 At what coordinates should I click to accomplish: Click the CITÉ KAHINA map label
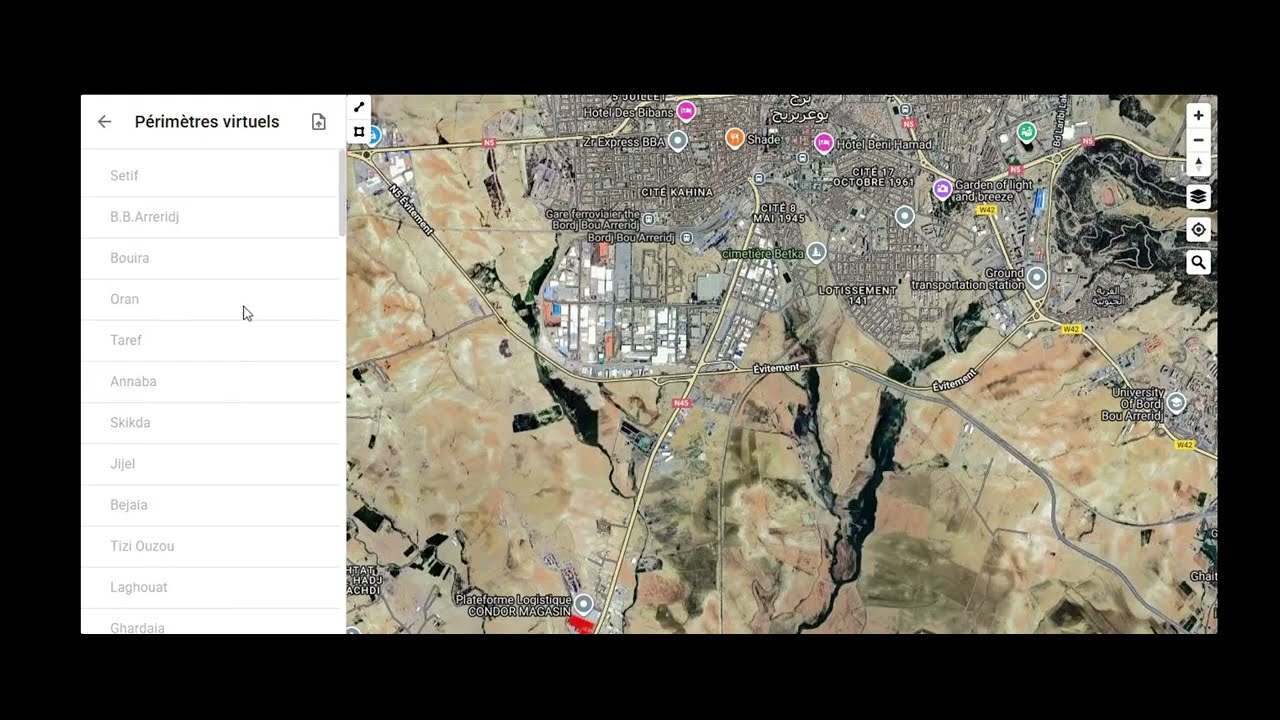[x=679, y=192]
